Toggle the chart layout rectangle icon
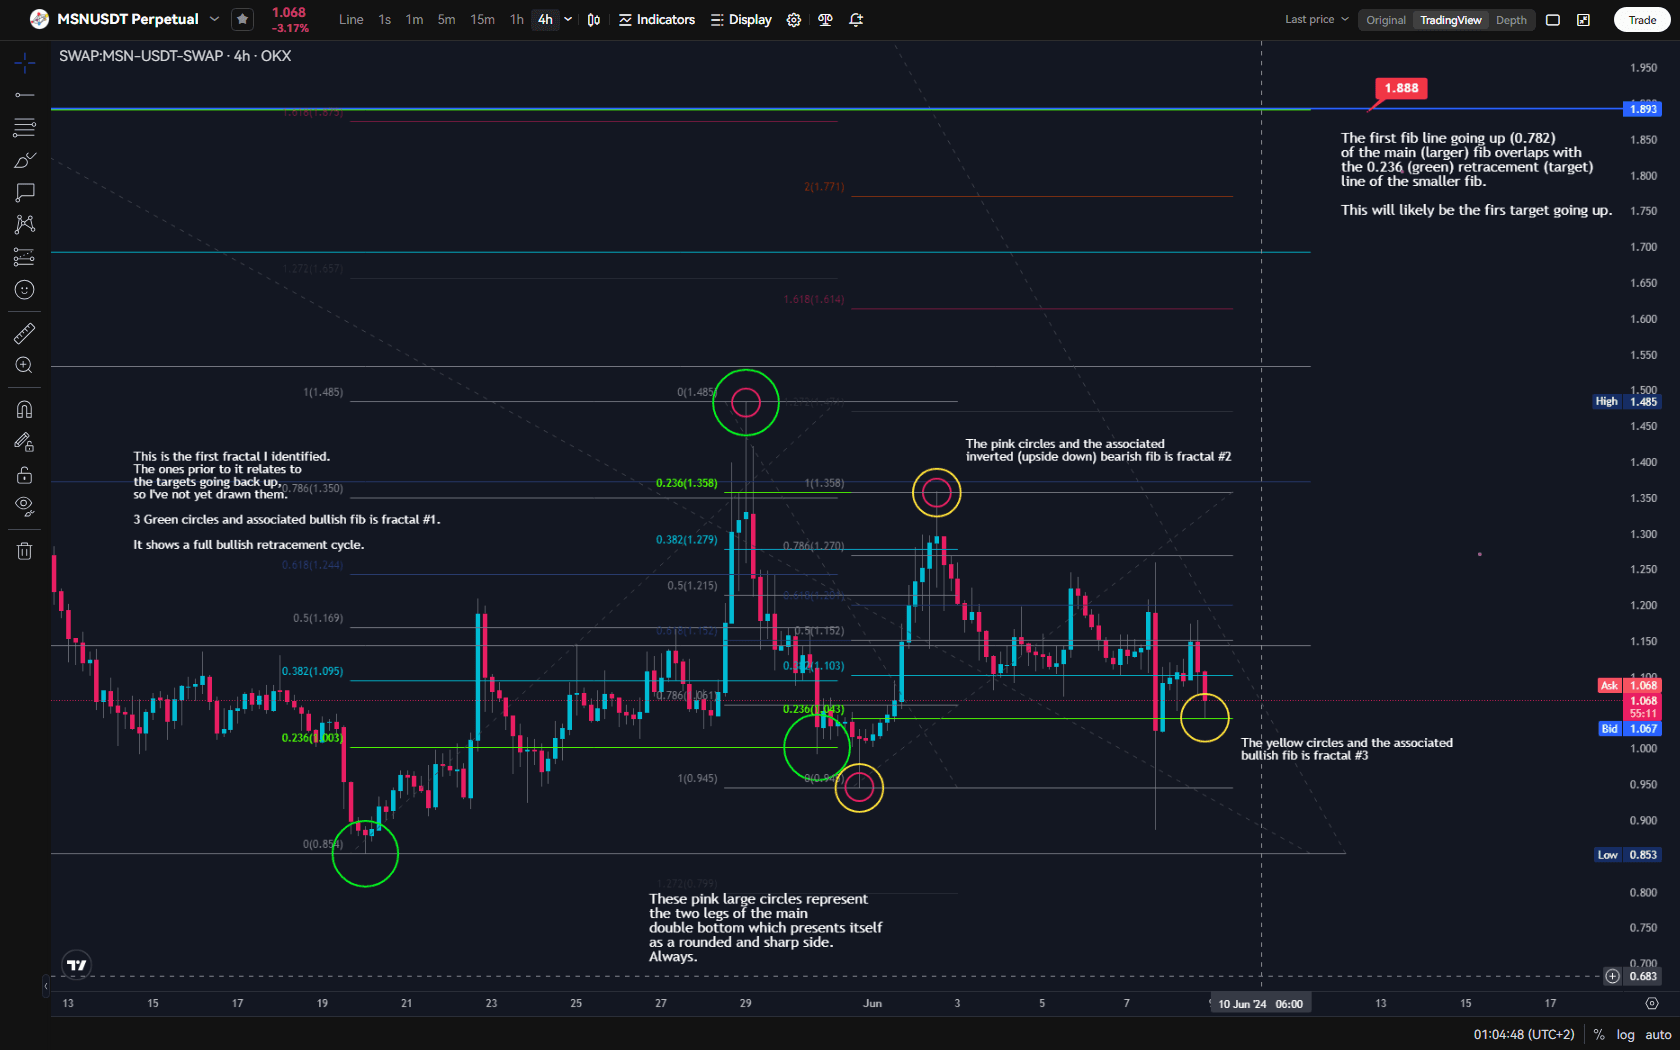The width and height of the screenshot is (1680, 1050). [x=1553, y=20]
